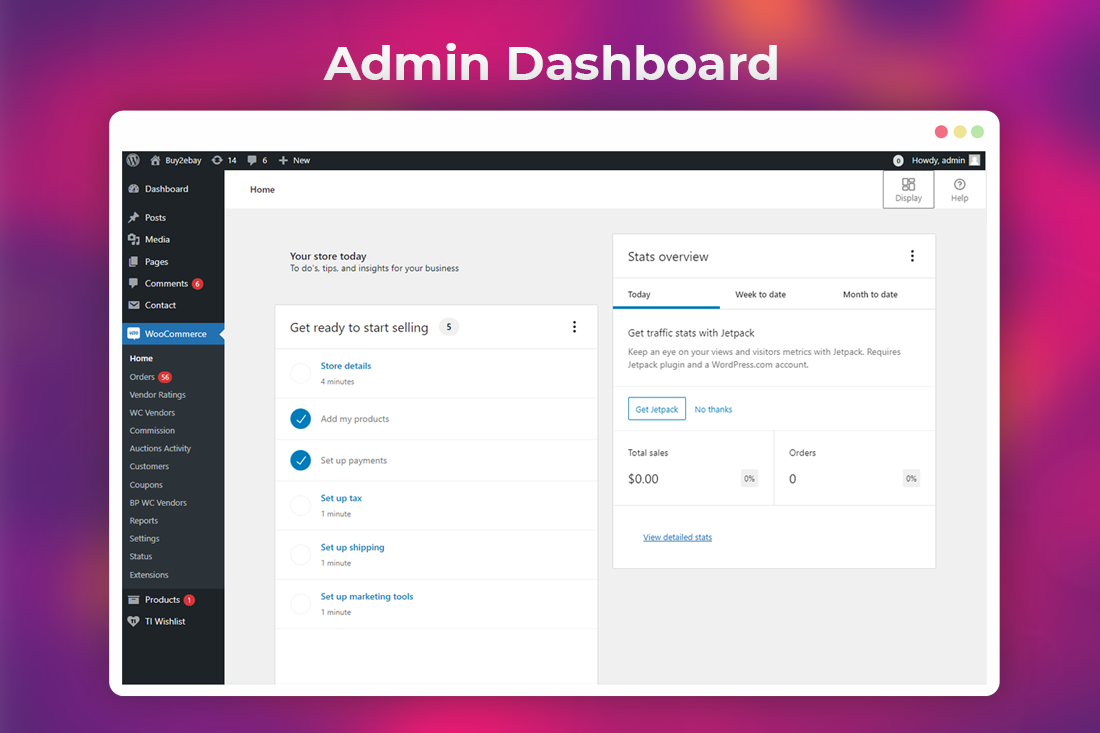Switch to Month to date tab

click(870, 295)
